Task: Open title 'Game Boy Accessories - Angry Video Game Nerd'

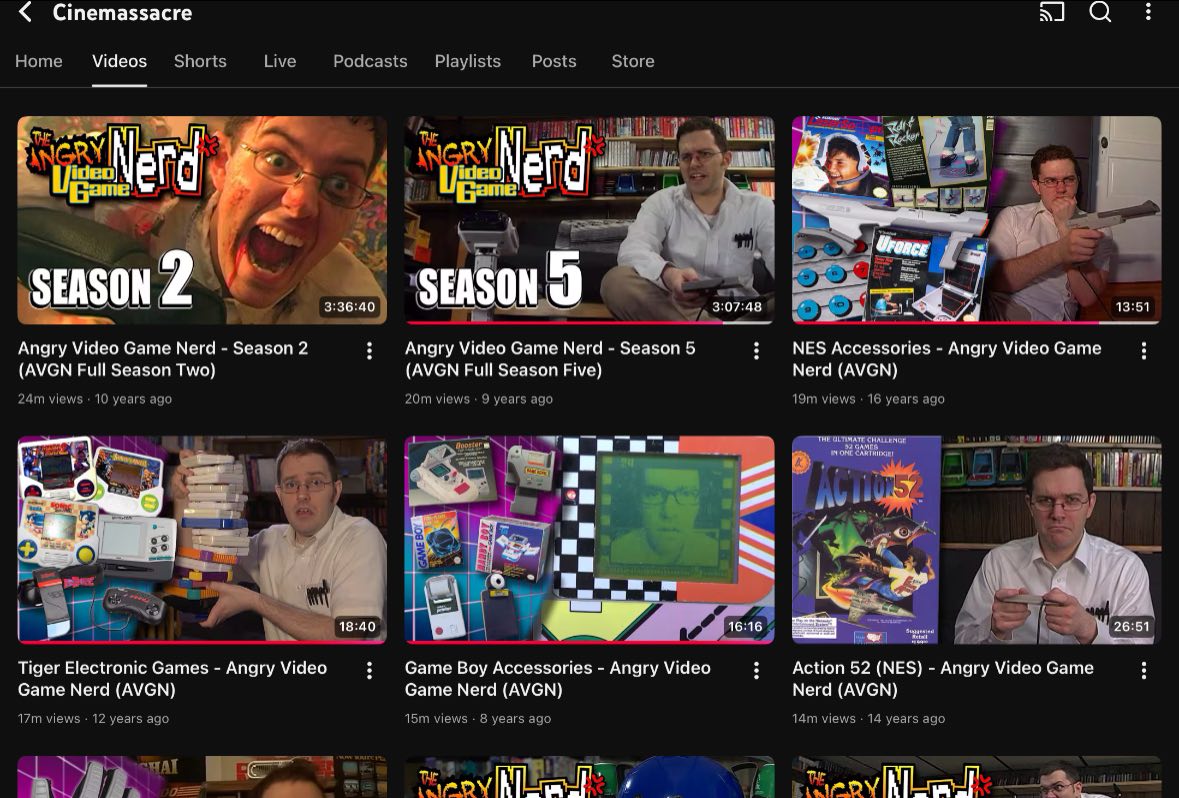Action: coord(558,678)
